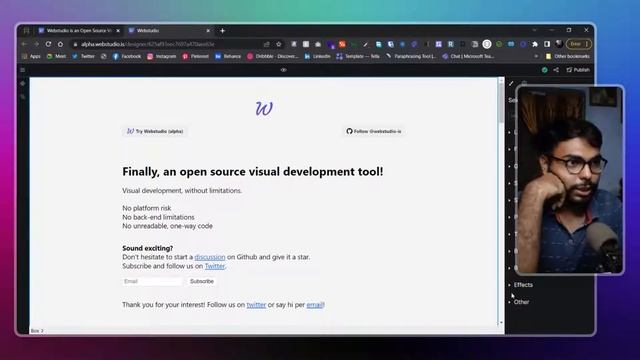
Task: Open the Template bookmark
Action: coord(358,56)
